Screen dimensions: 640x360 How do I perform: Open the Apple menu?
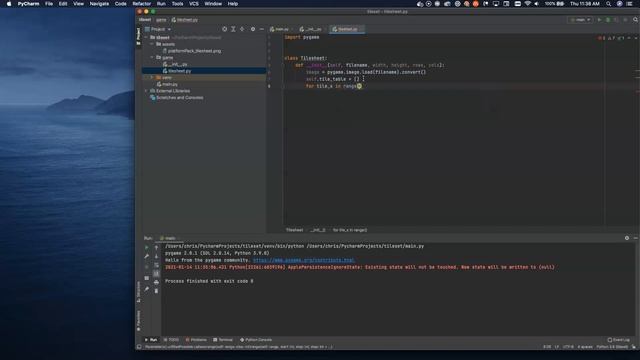click(9, 4)
